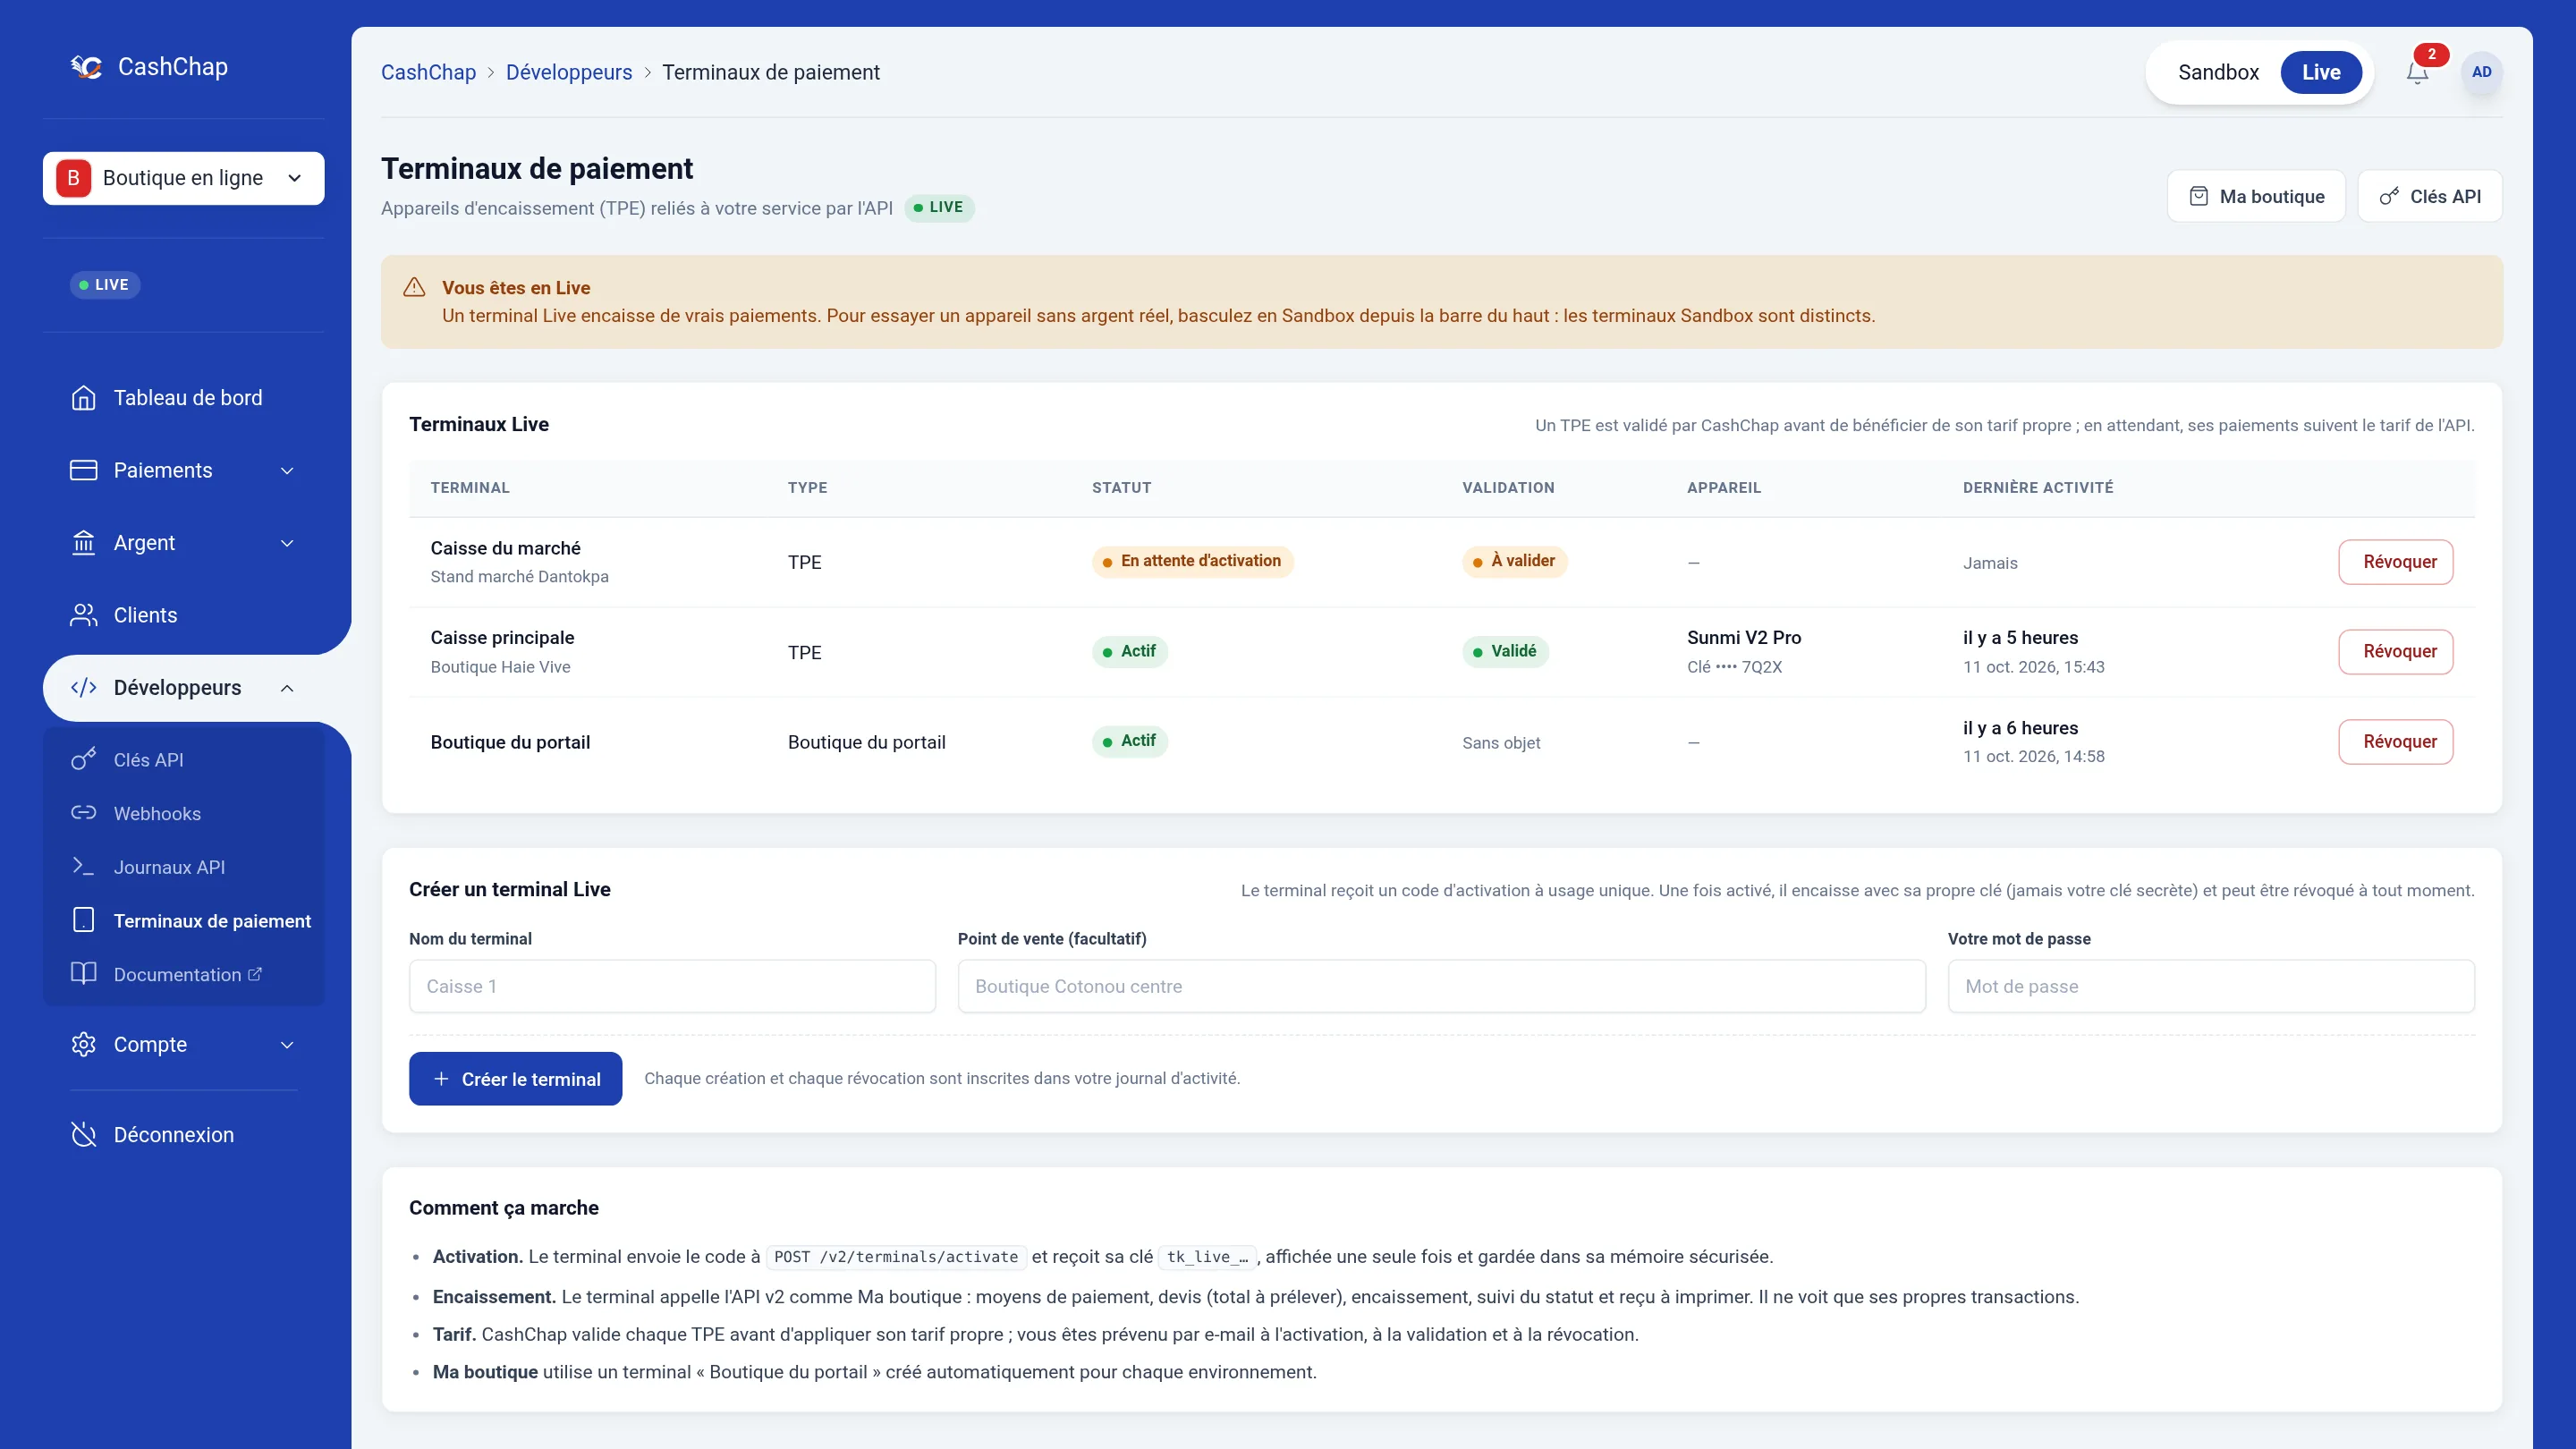Go to Clients page
Image resolution: width=2576 pixels, height=1449 pixels.
coord(184,615)
